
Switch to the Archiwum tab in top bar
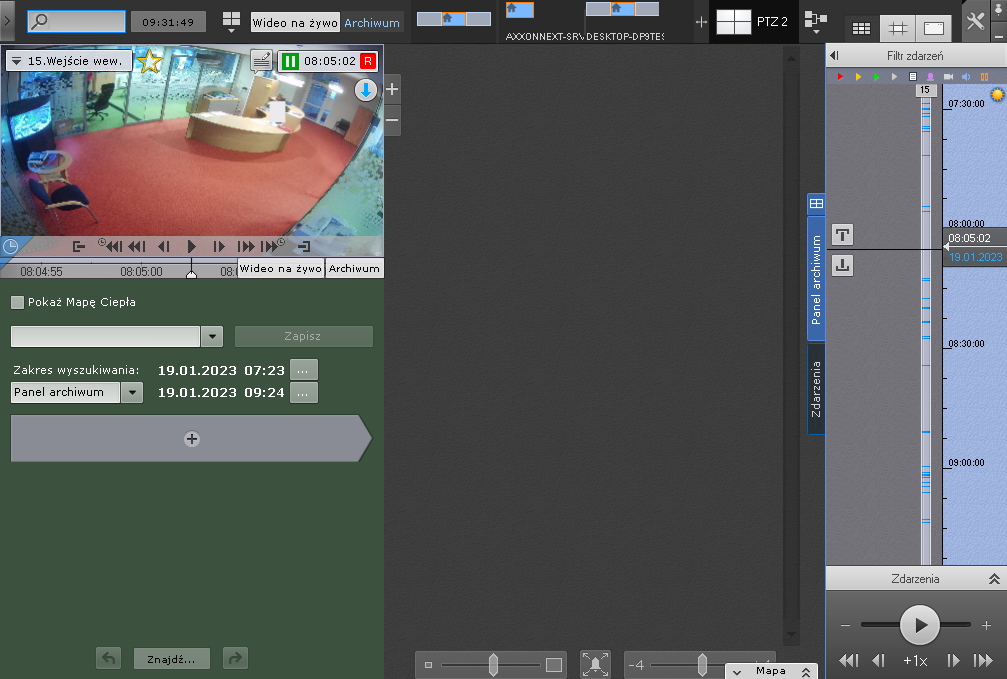(371, 22)
